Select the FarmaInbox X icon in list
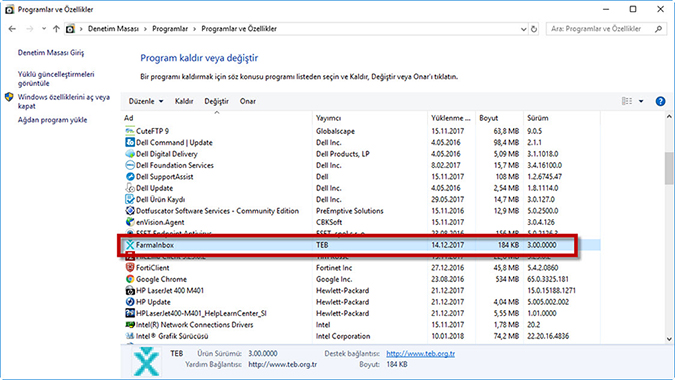The height and width of the screenshot is (380, 675). point(130,245)
